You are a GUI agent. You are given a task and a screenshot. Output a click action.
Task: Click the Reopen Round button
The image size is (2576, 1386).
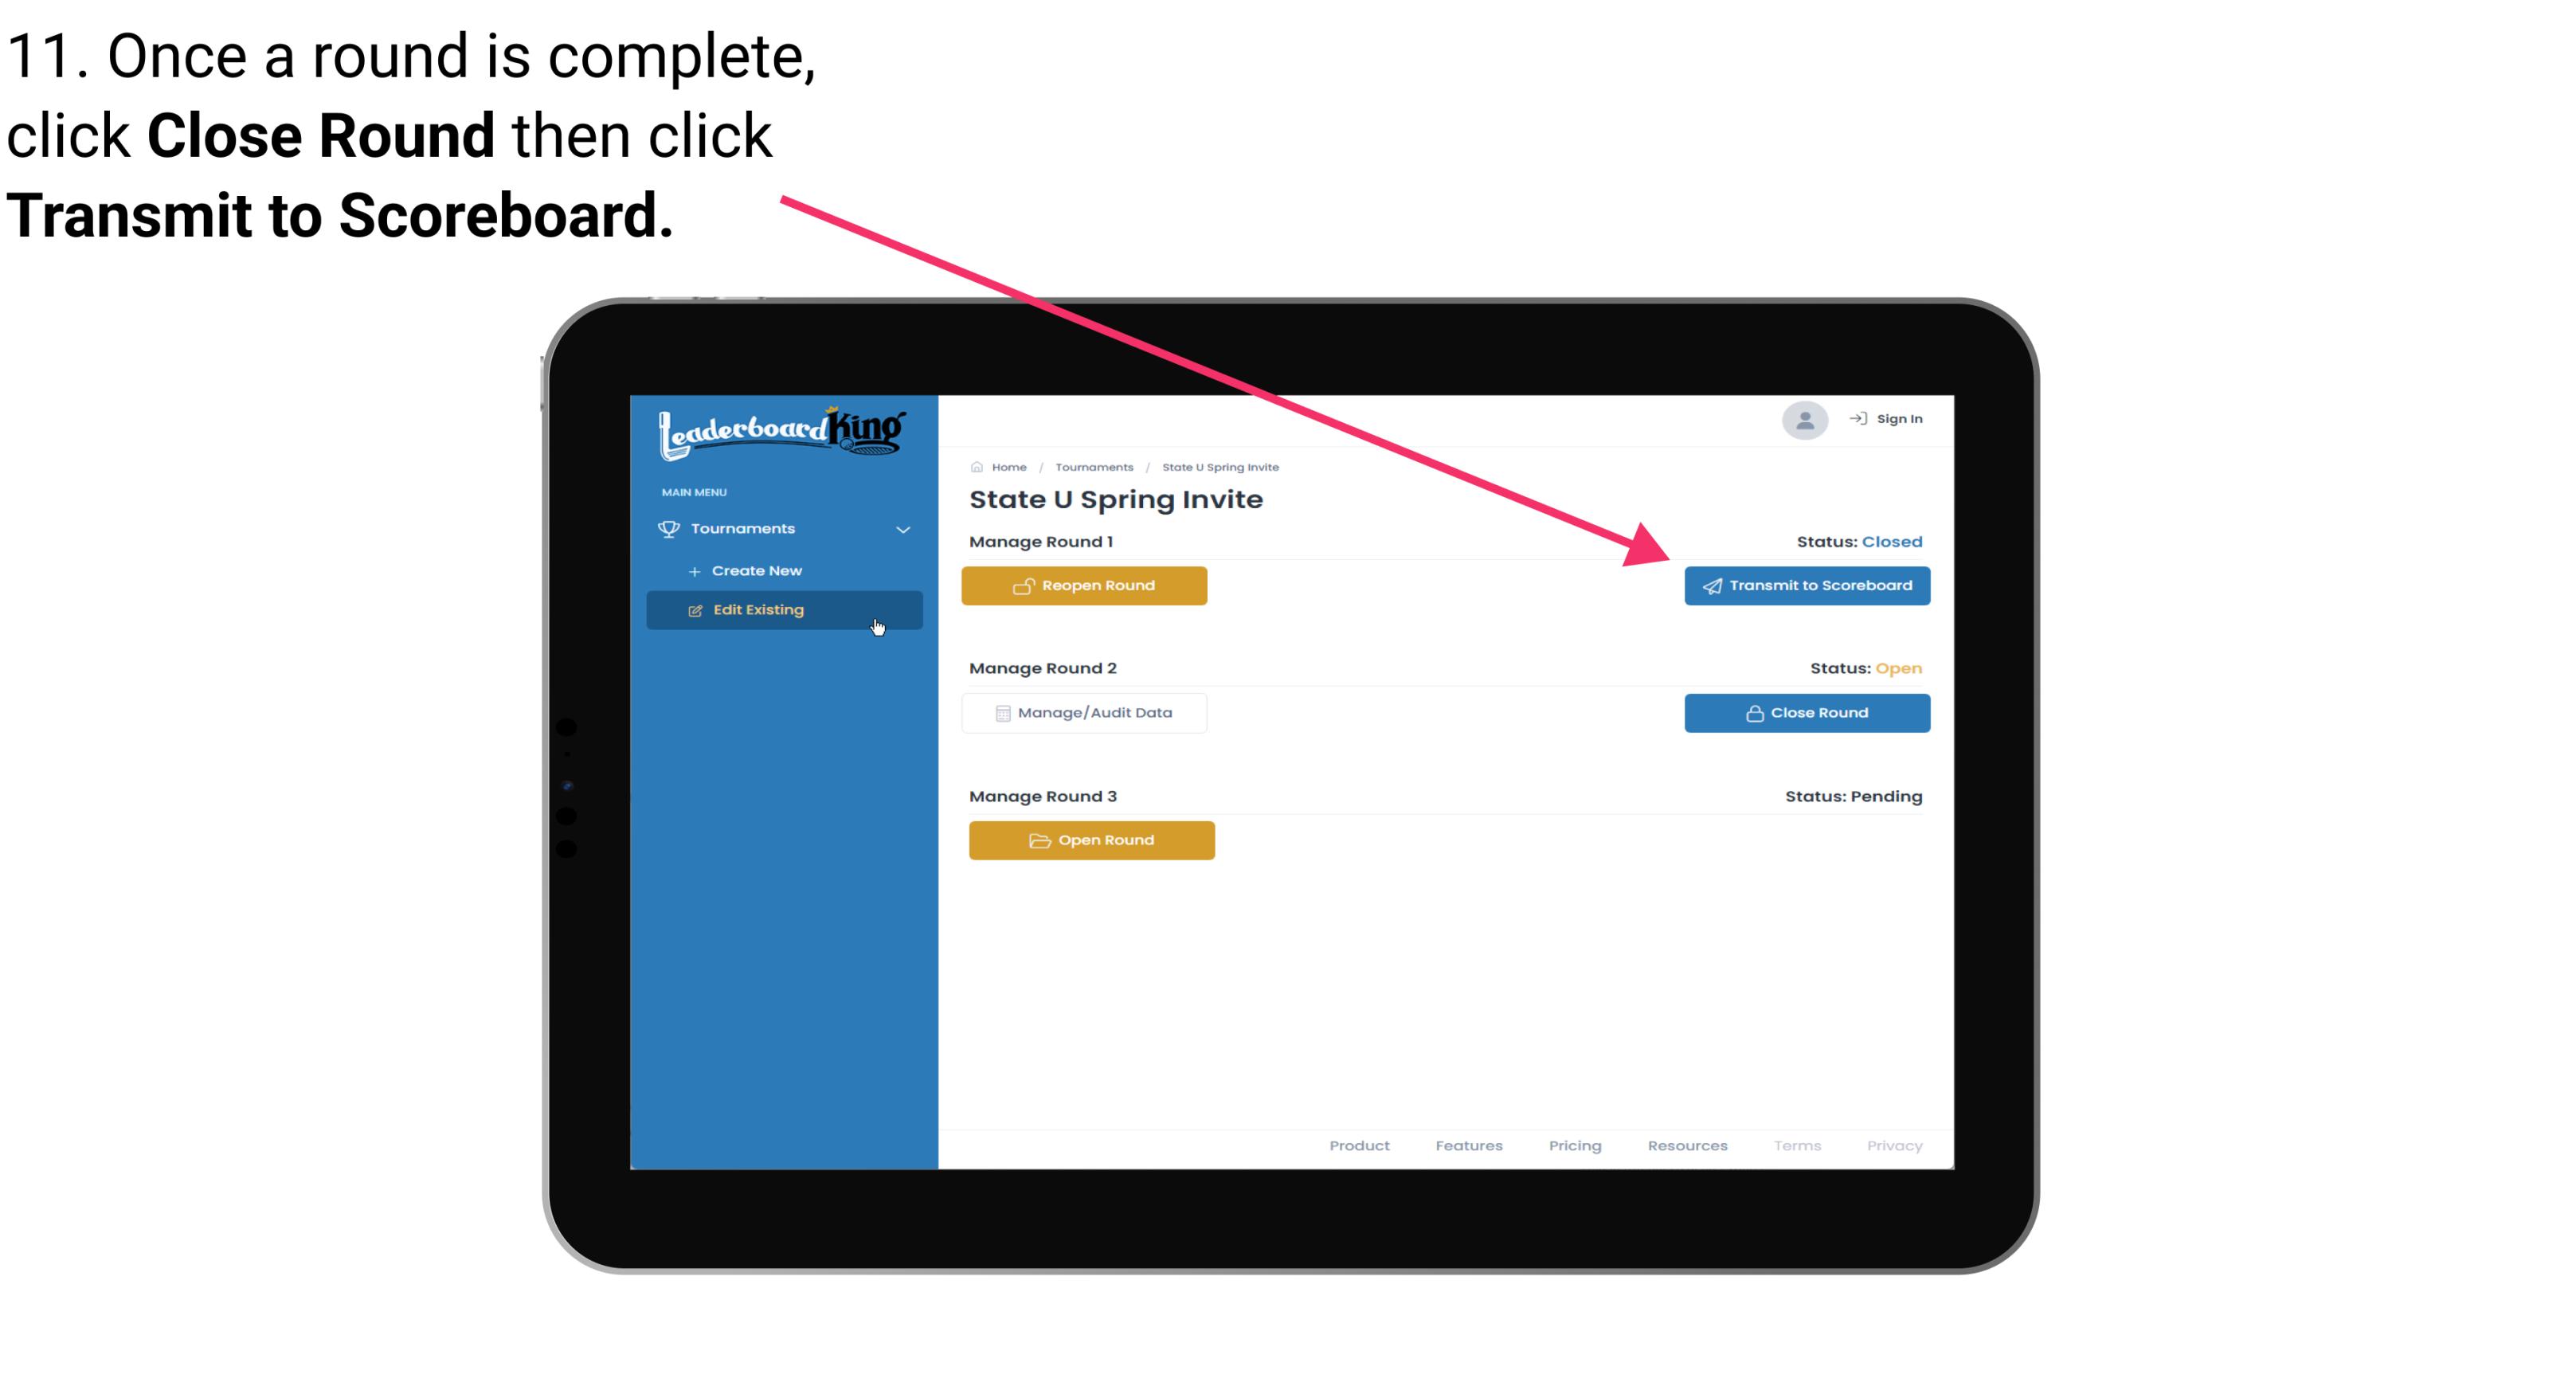pyautogui.click(x=1086, y=585)
